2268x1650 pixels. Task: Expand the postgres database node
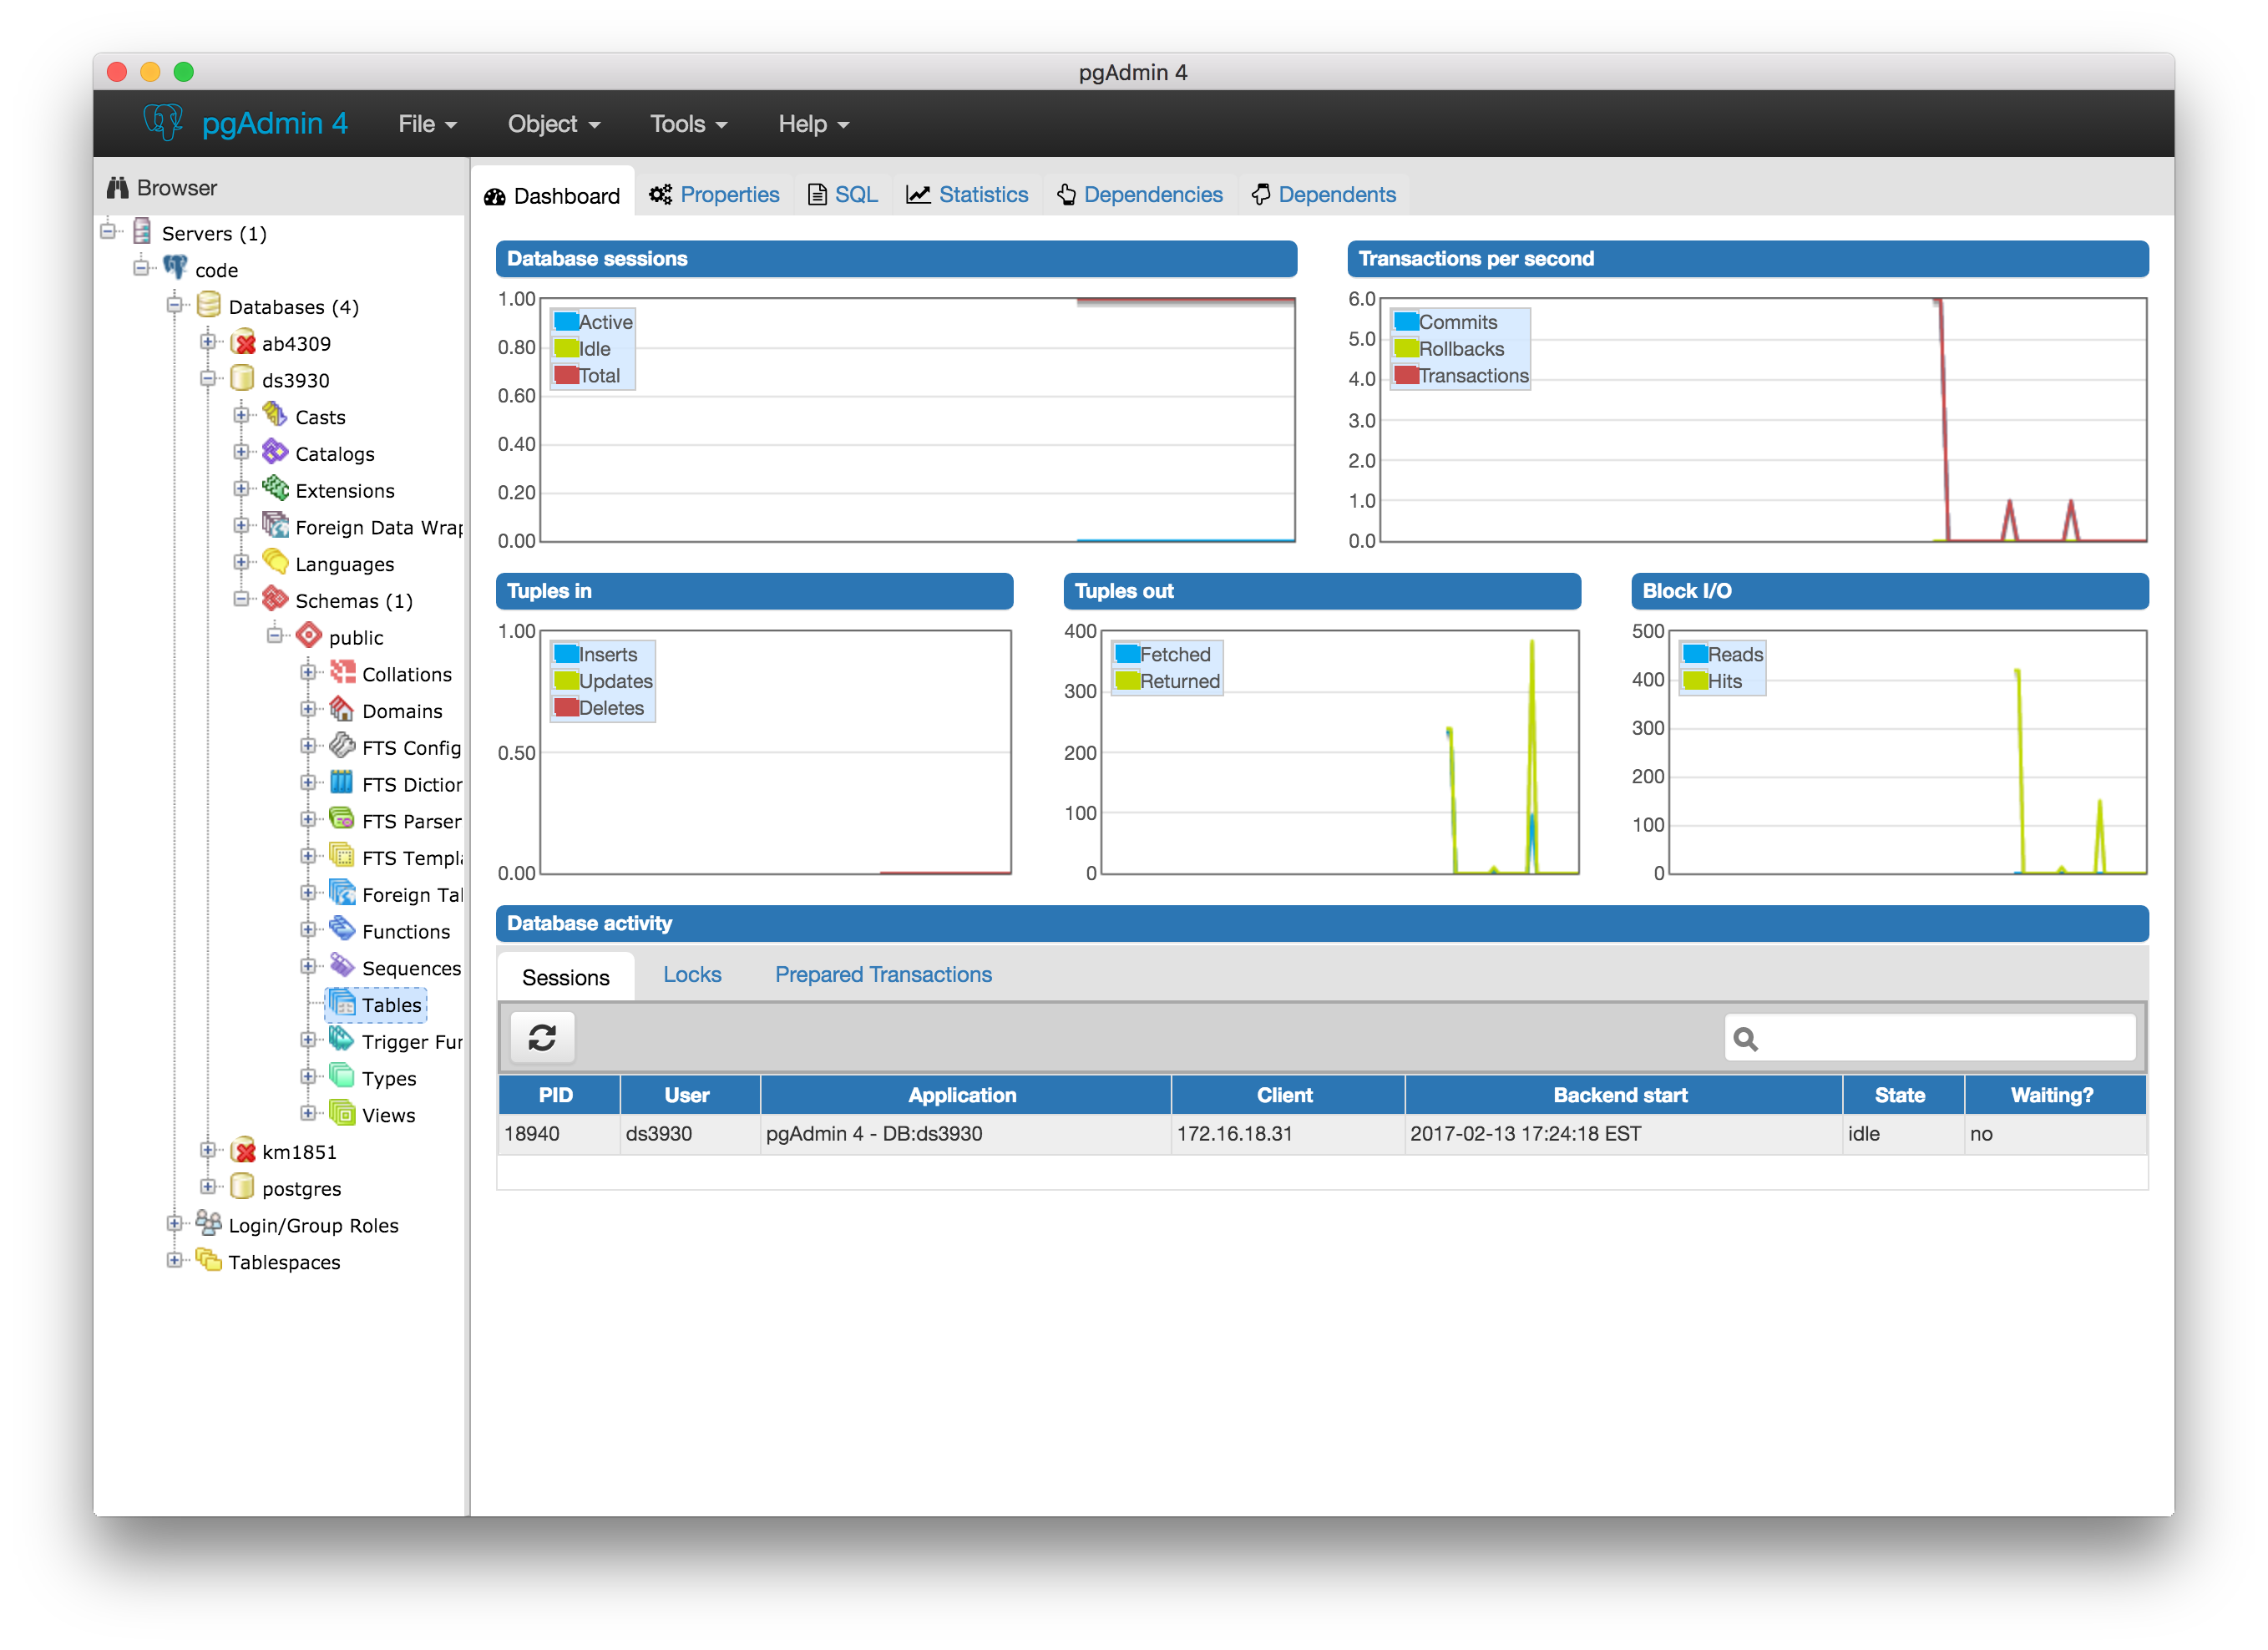click(208, 1187)
